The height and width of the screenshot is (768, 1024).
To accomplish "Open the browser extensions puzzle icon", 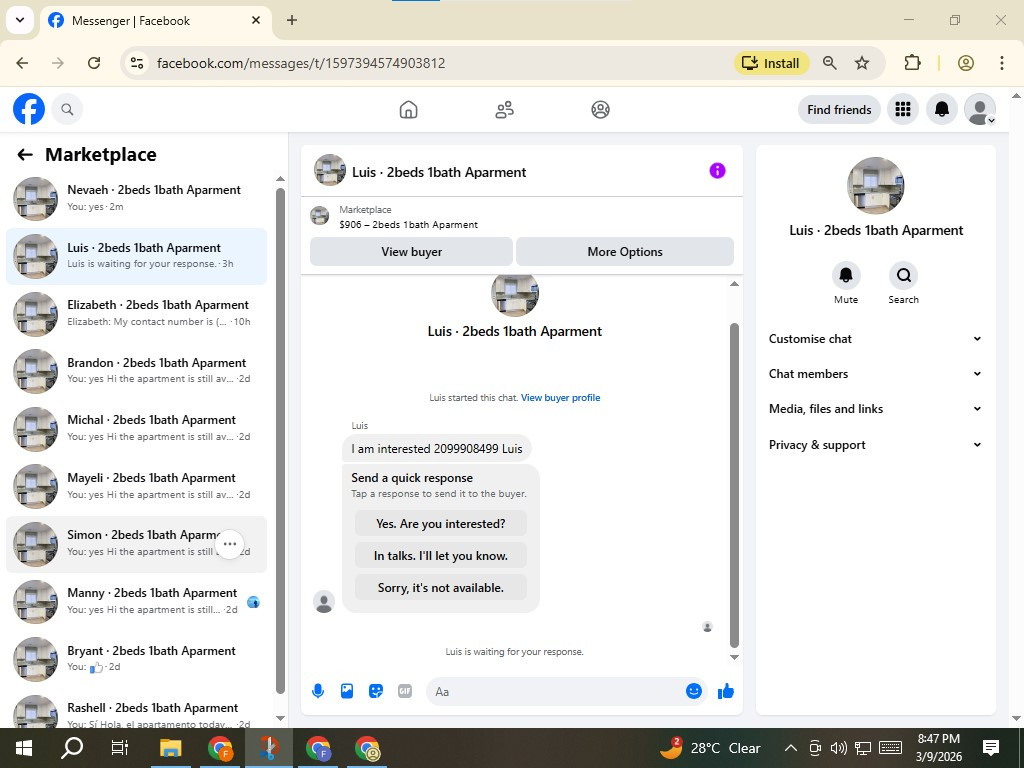I will pyautogui.click(x=912, y=63).
